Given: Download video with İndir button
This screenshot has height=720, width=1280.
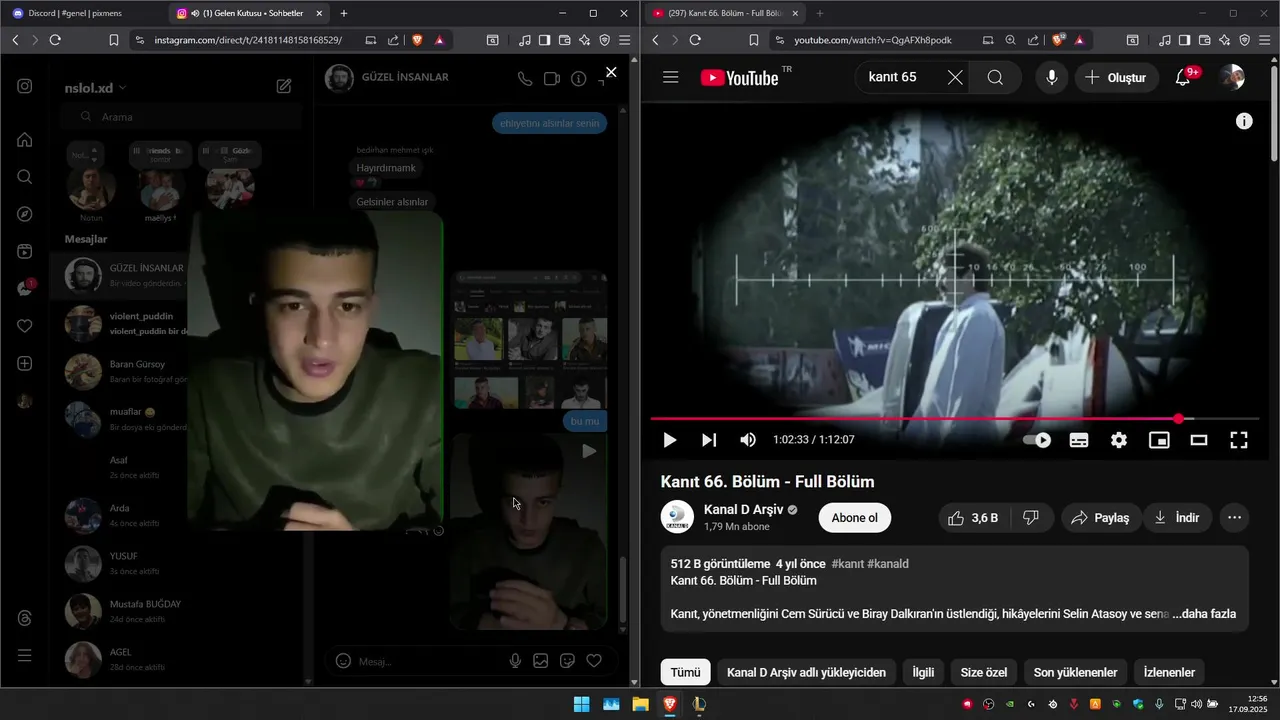Looking at the screenshot, I should (1177, 518).
